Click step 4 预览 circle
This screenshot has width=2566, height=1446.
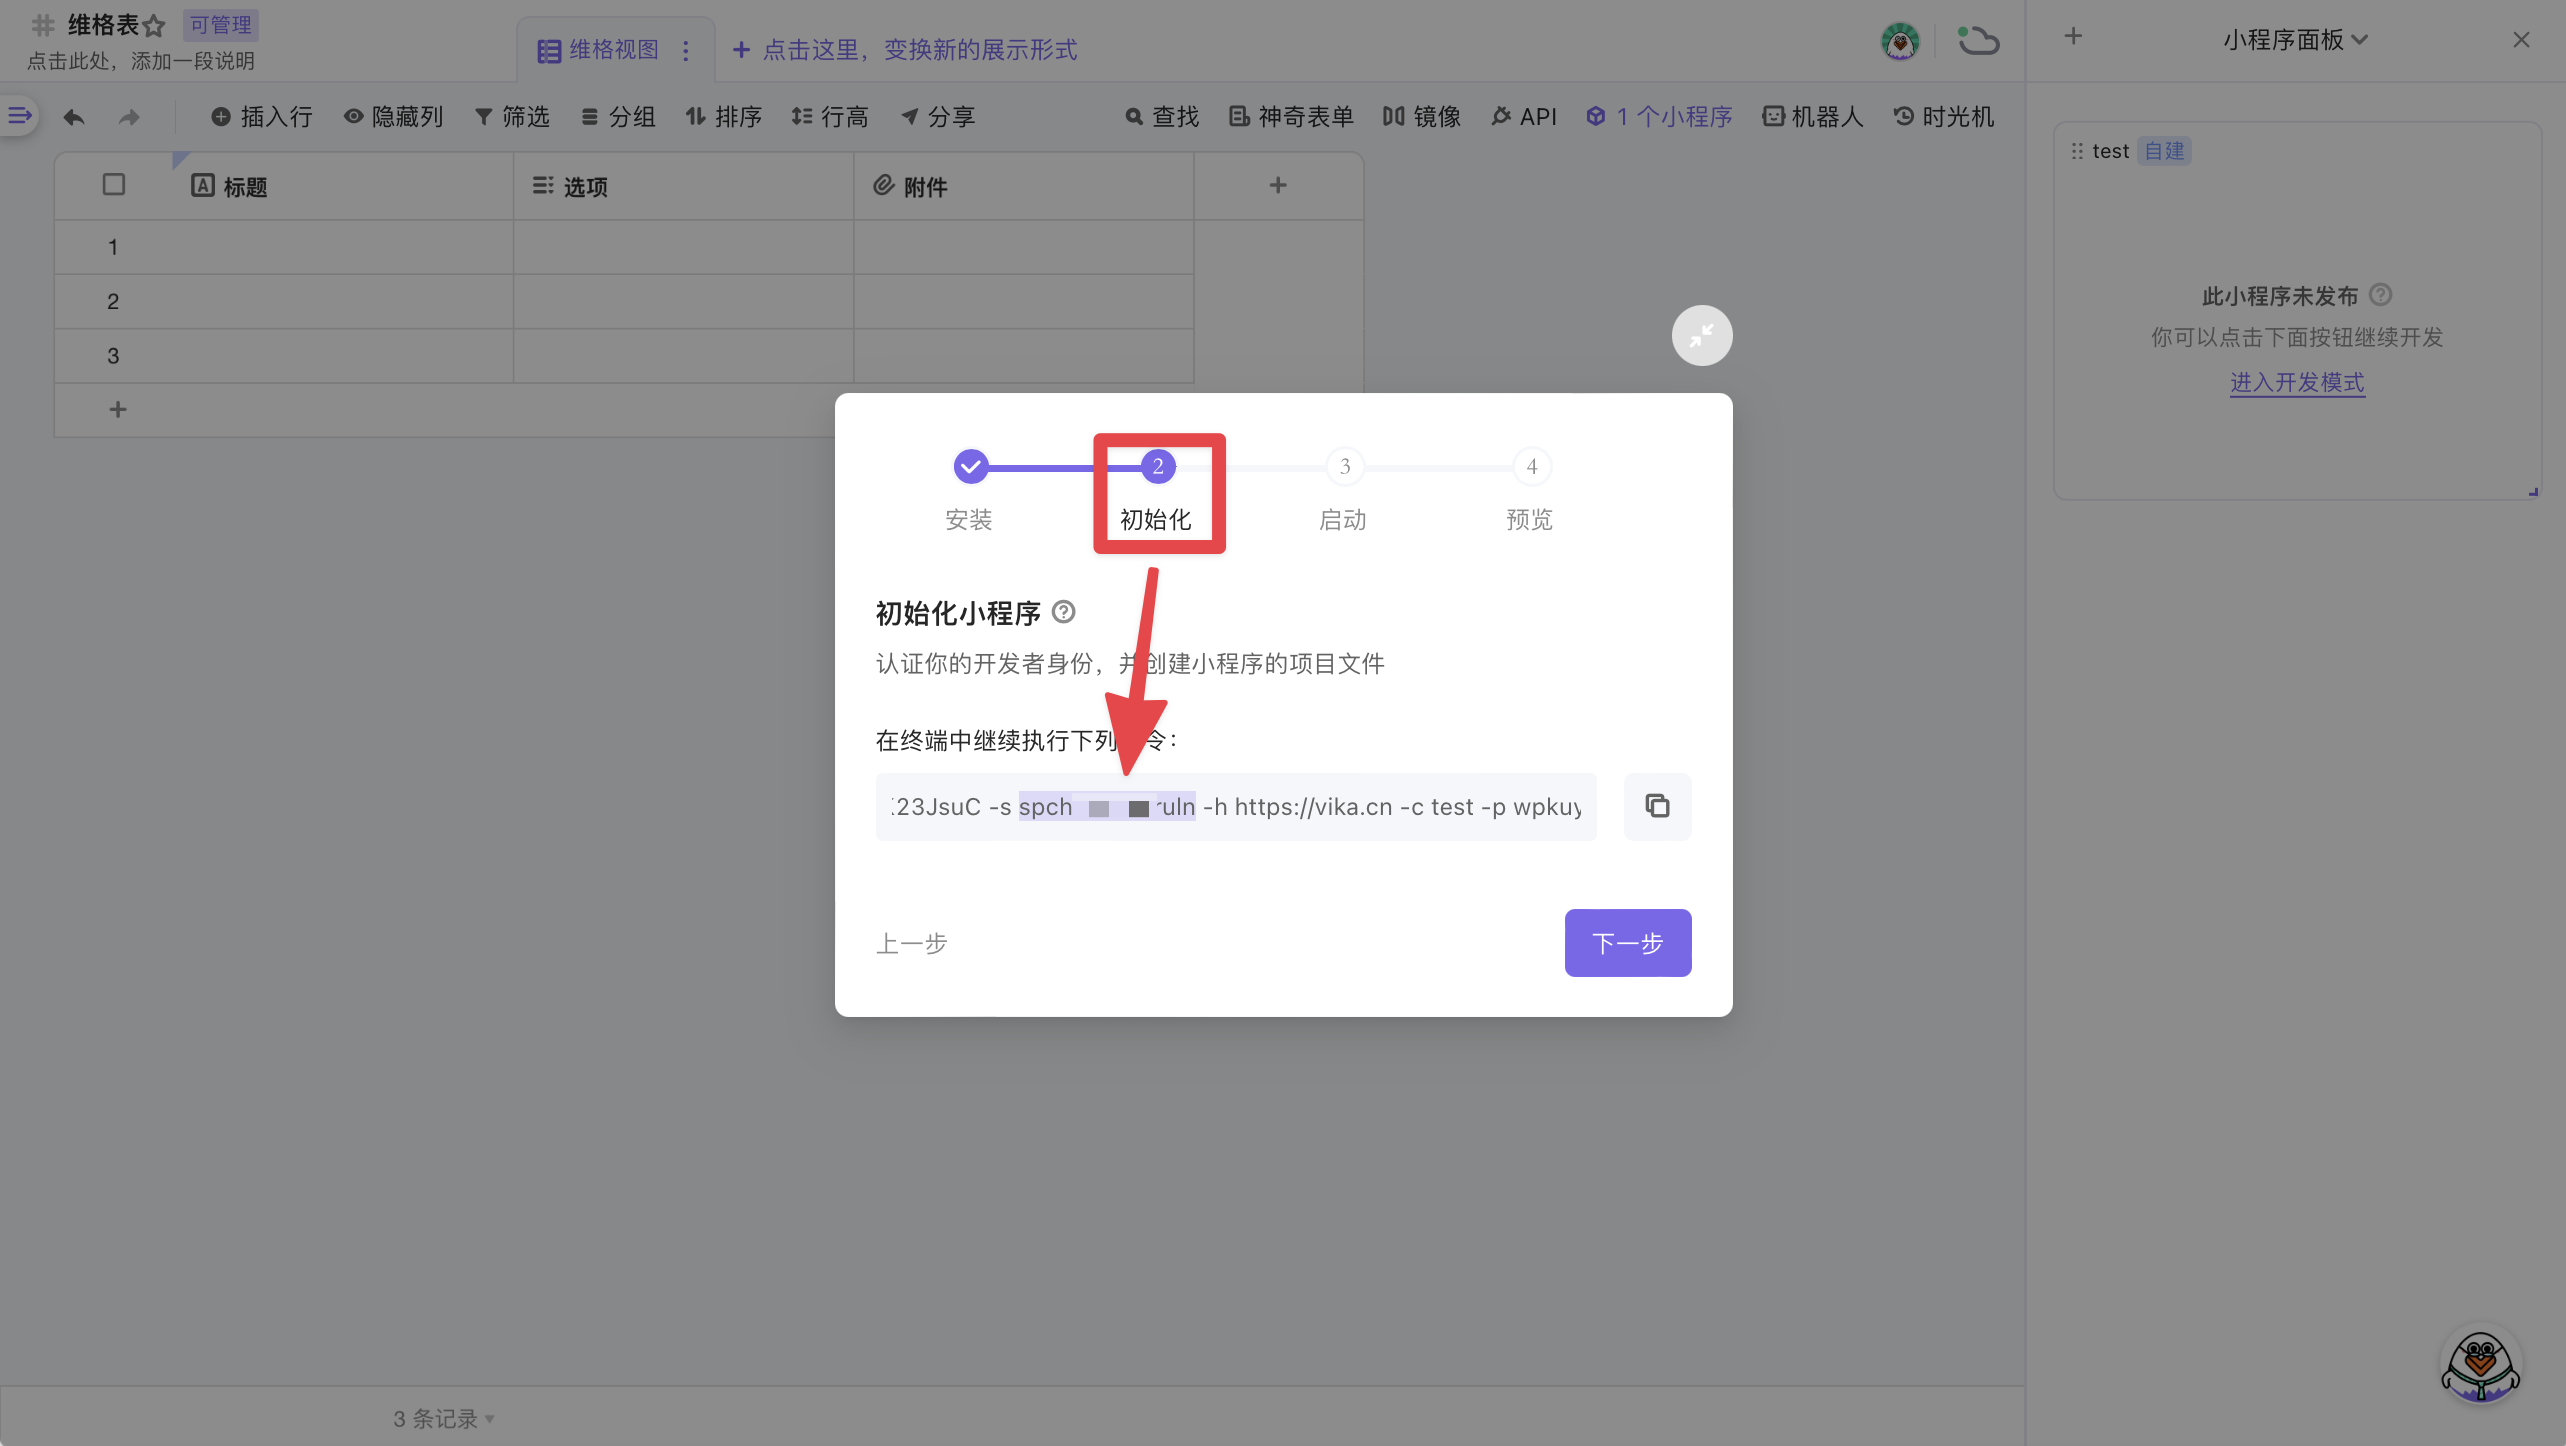coord(1531,466)
